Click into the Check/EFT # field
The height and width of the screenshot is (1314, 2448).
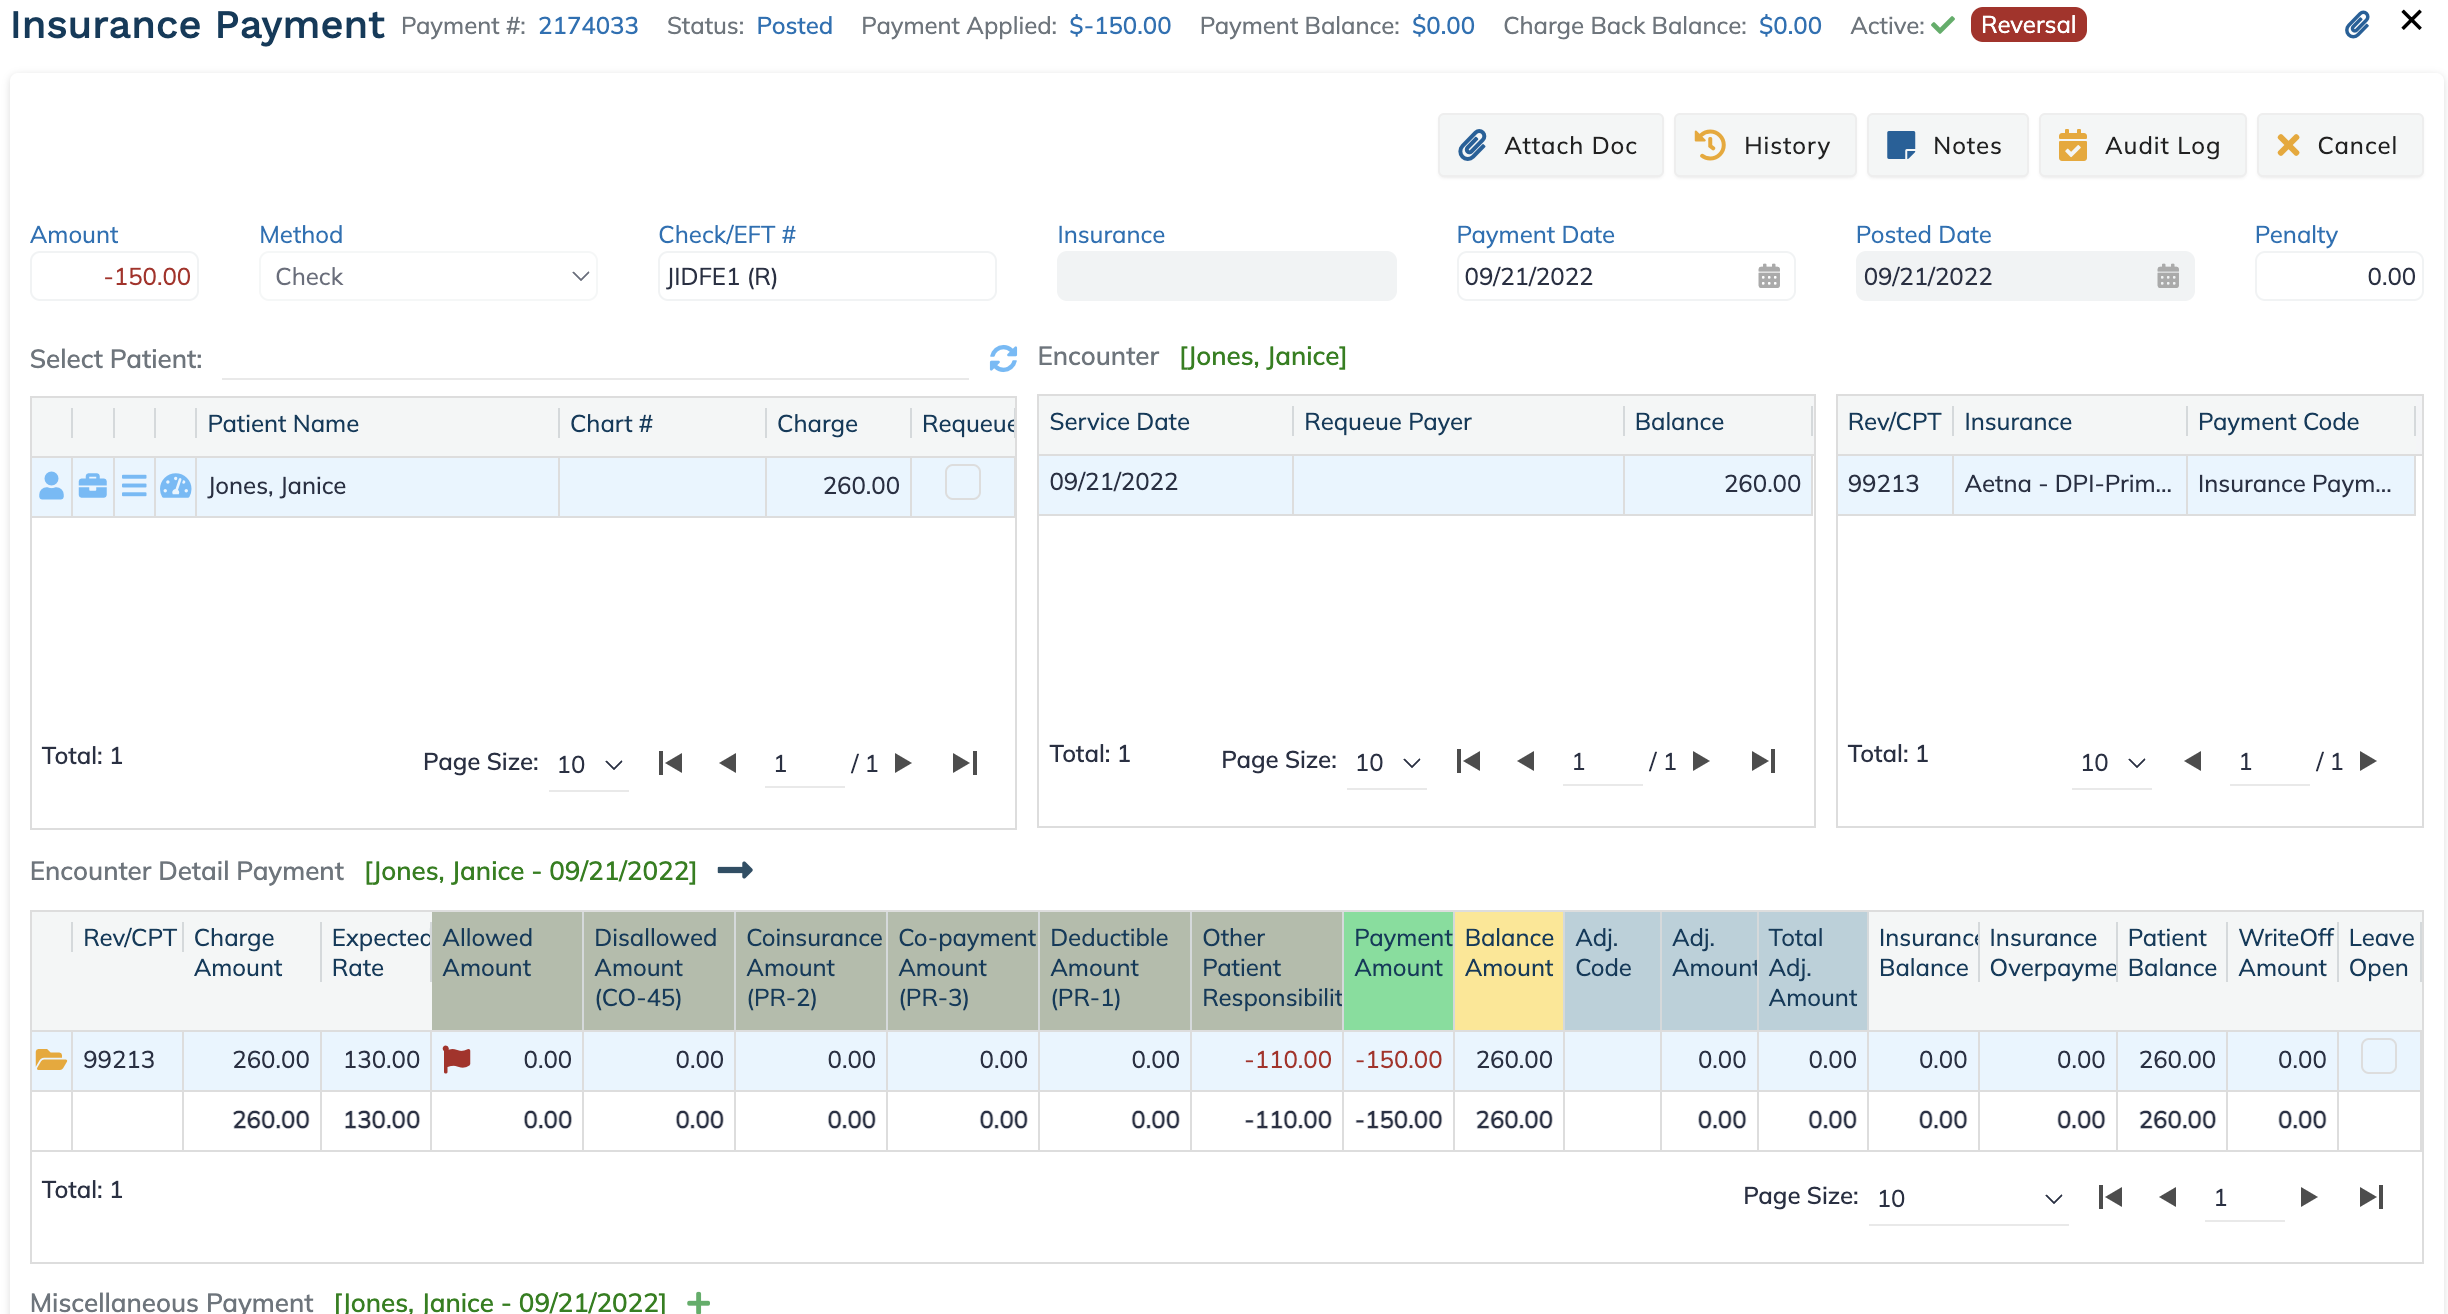tap(827, 276)
